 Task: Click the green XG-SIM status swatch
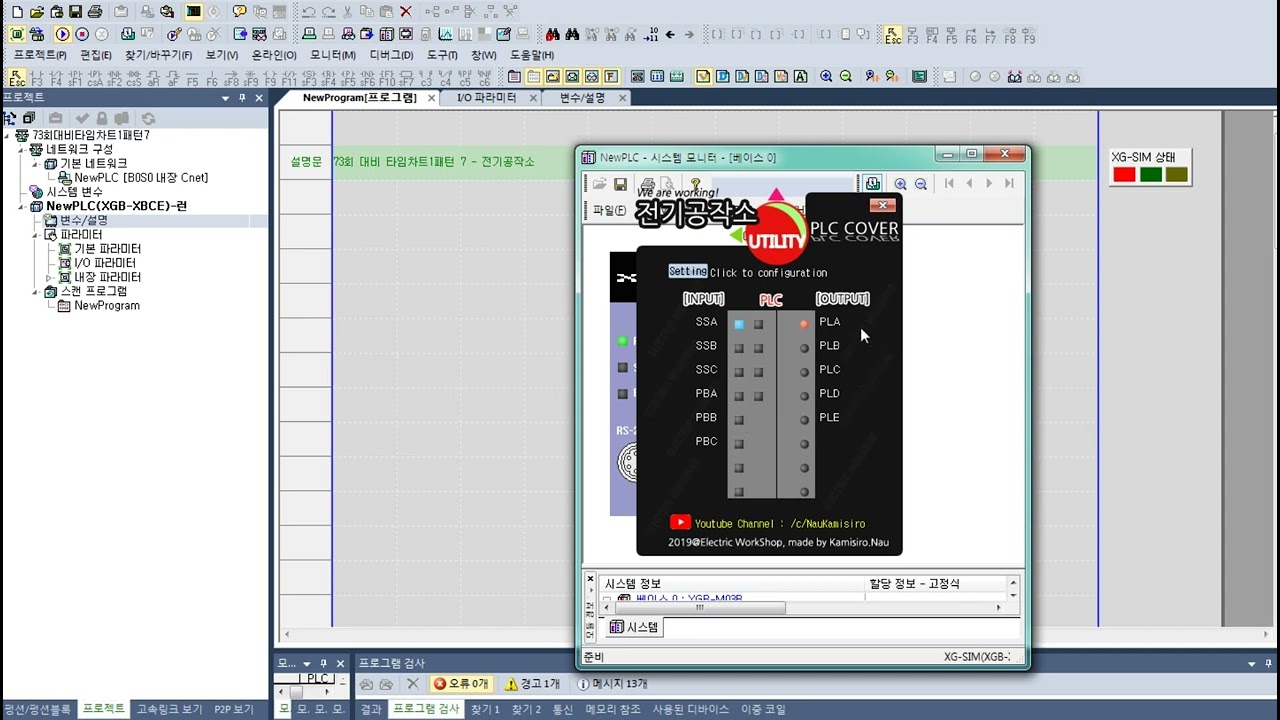[x=1151, y=175]
